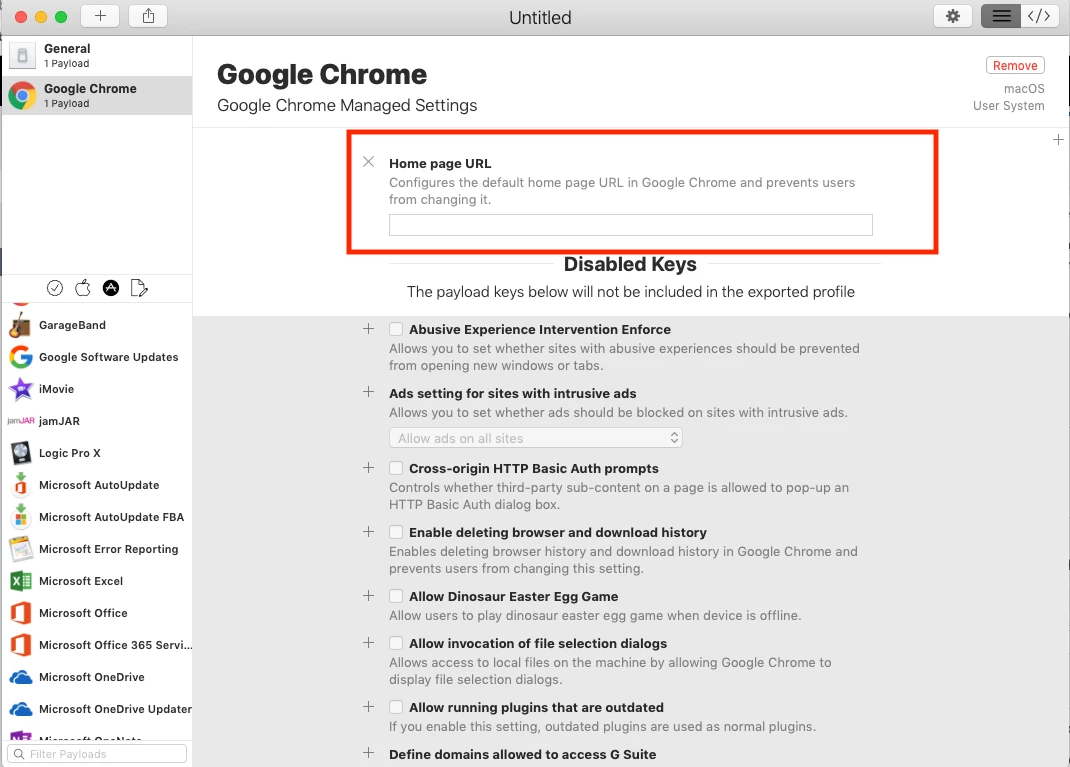1070x767 pixels.
Task: Click the Disabled Keys section heading
Action: (630, 264)
